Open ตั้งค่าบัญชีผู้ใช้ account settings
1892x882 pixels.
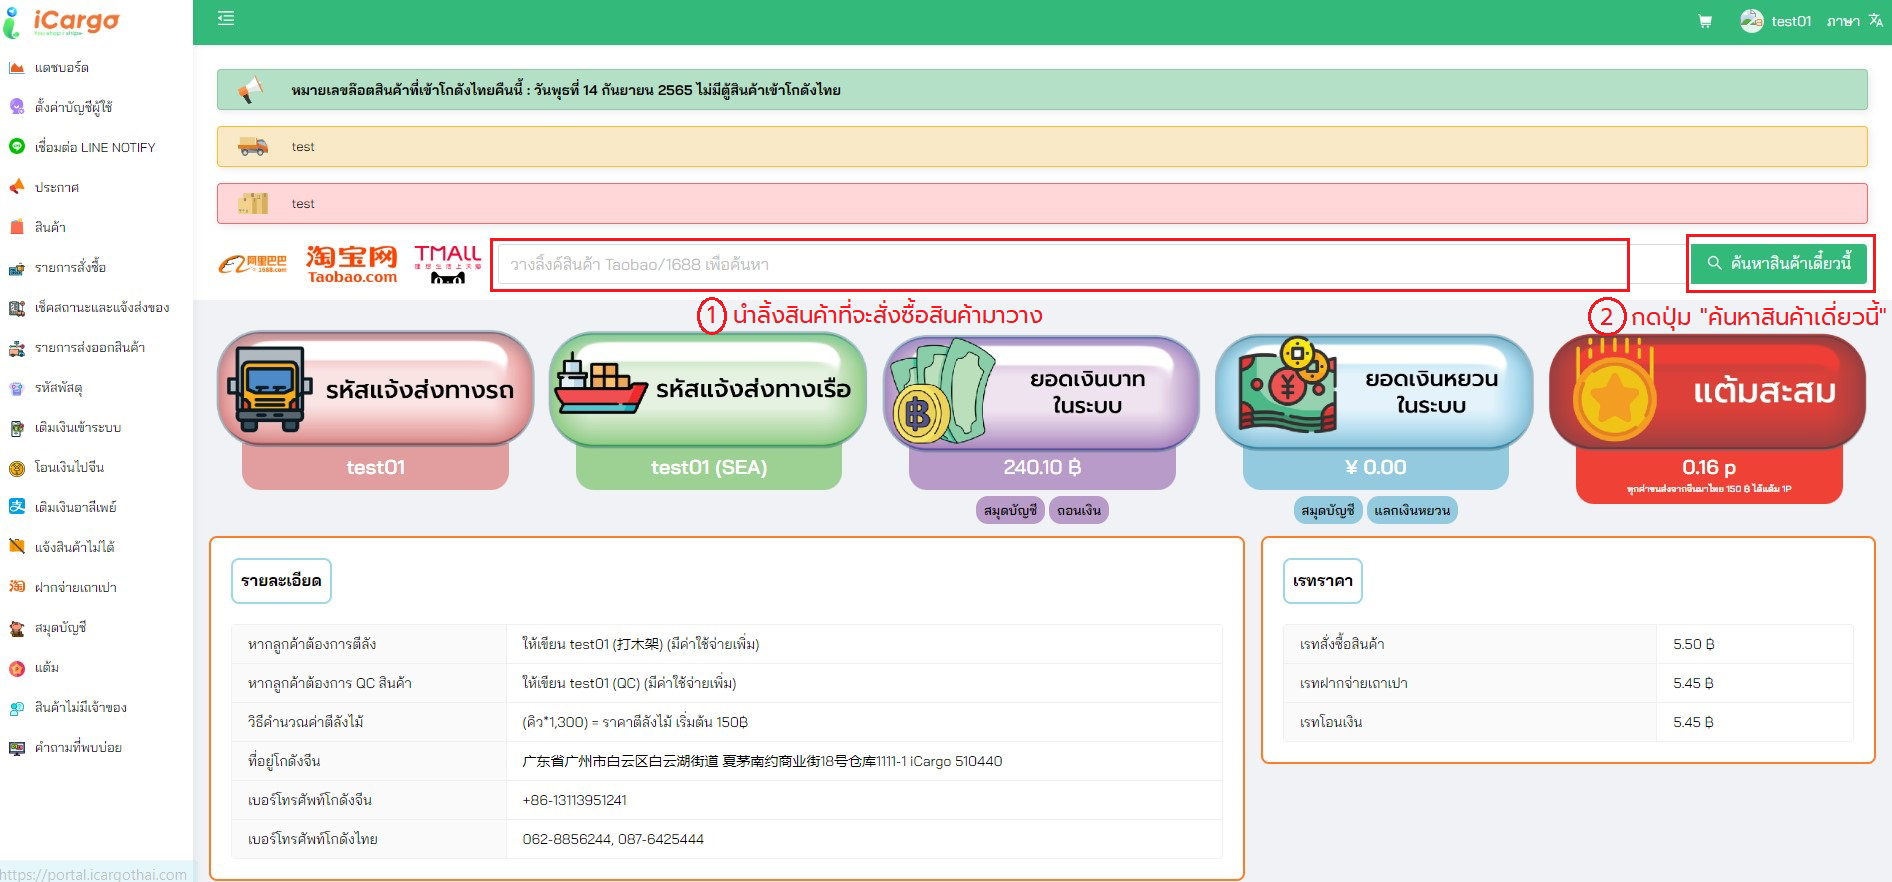73,107
